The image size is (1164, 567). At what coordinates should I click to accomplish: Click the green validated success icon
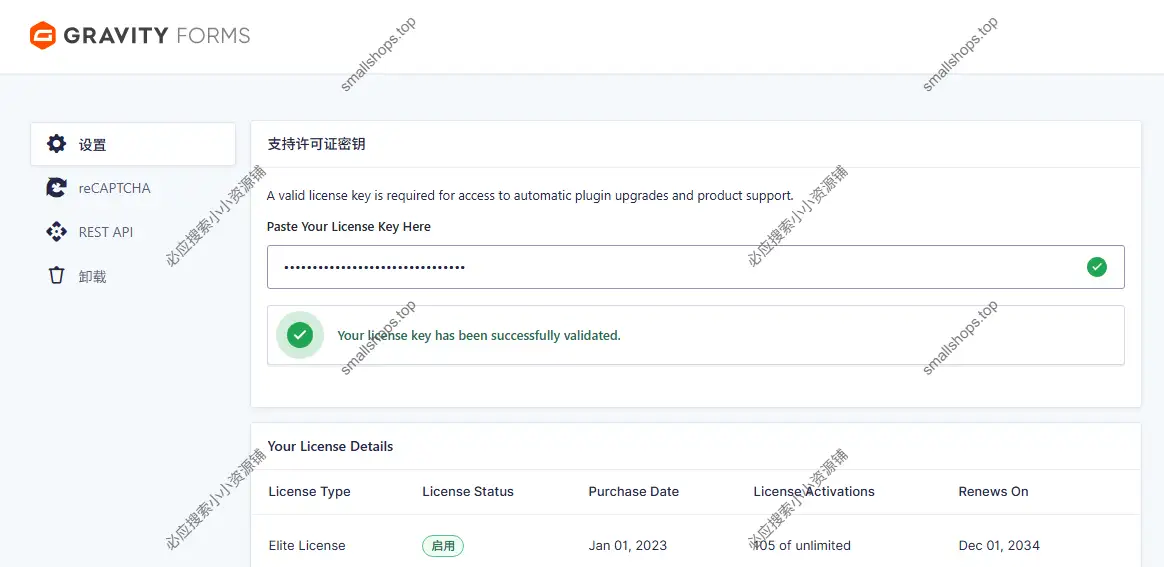pyautogui.click(x=300, y=335)
